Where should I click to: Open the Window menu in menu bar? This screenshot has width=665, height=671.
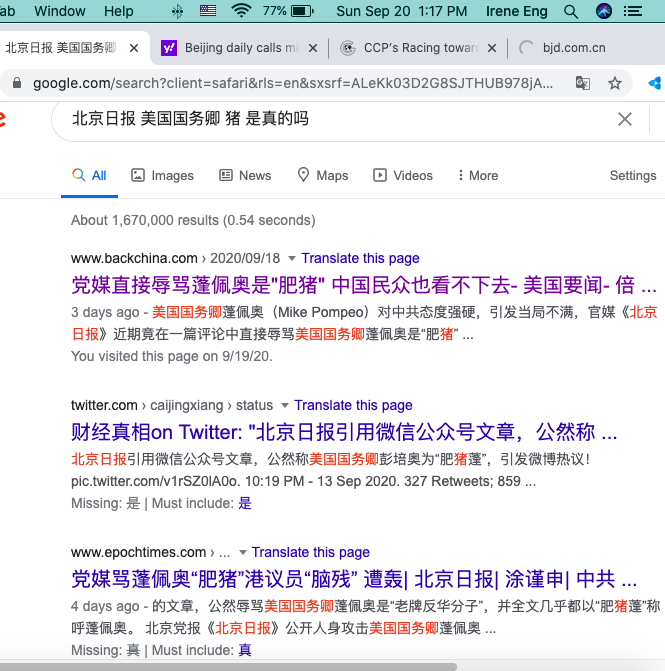(60, 11)
